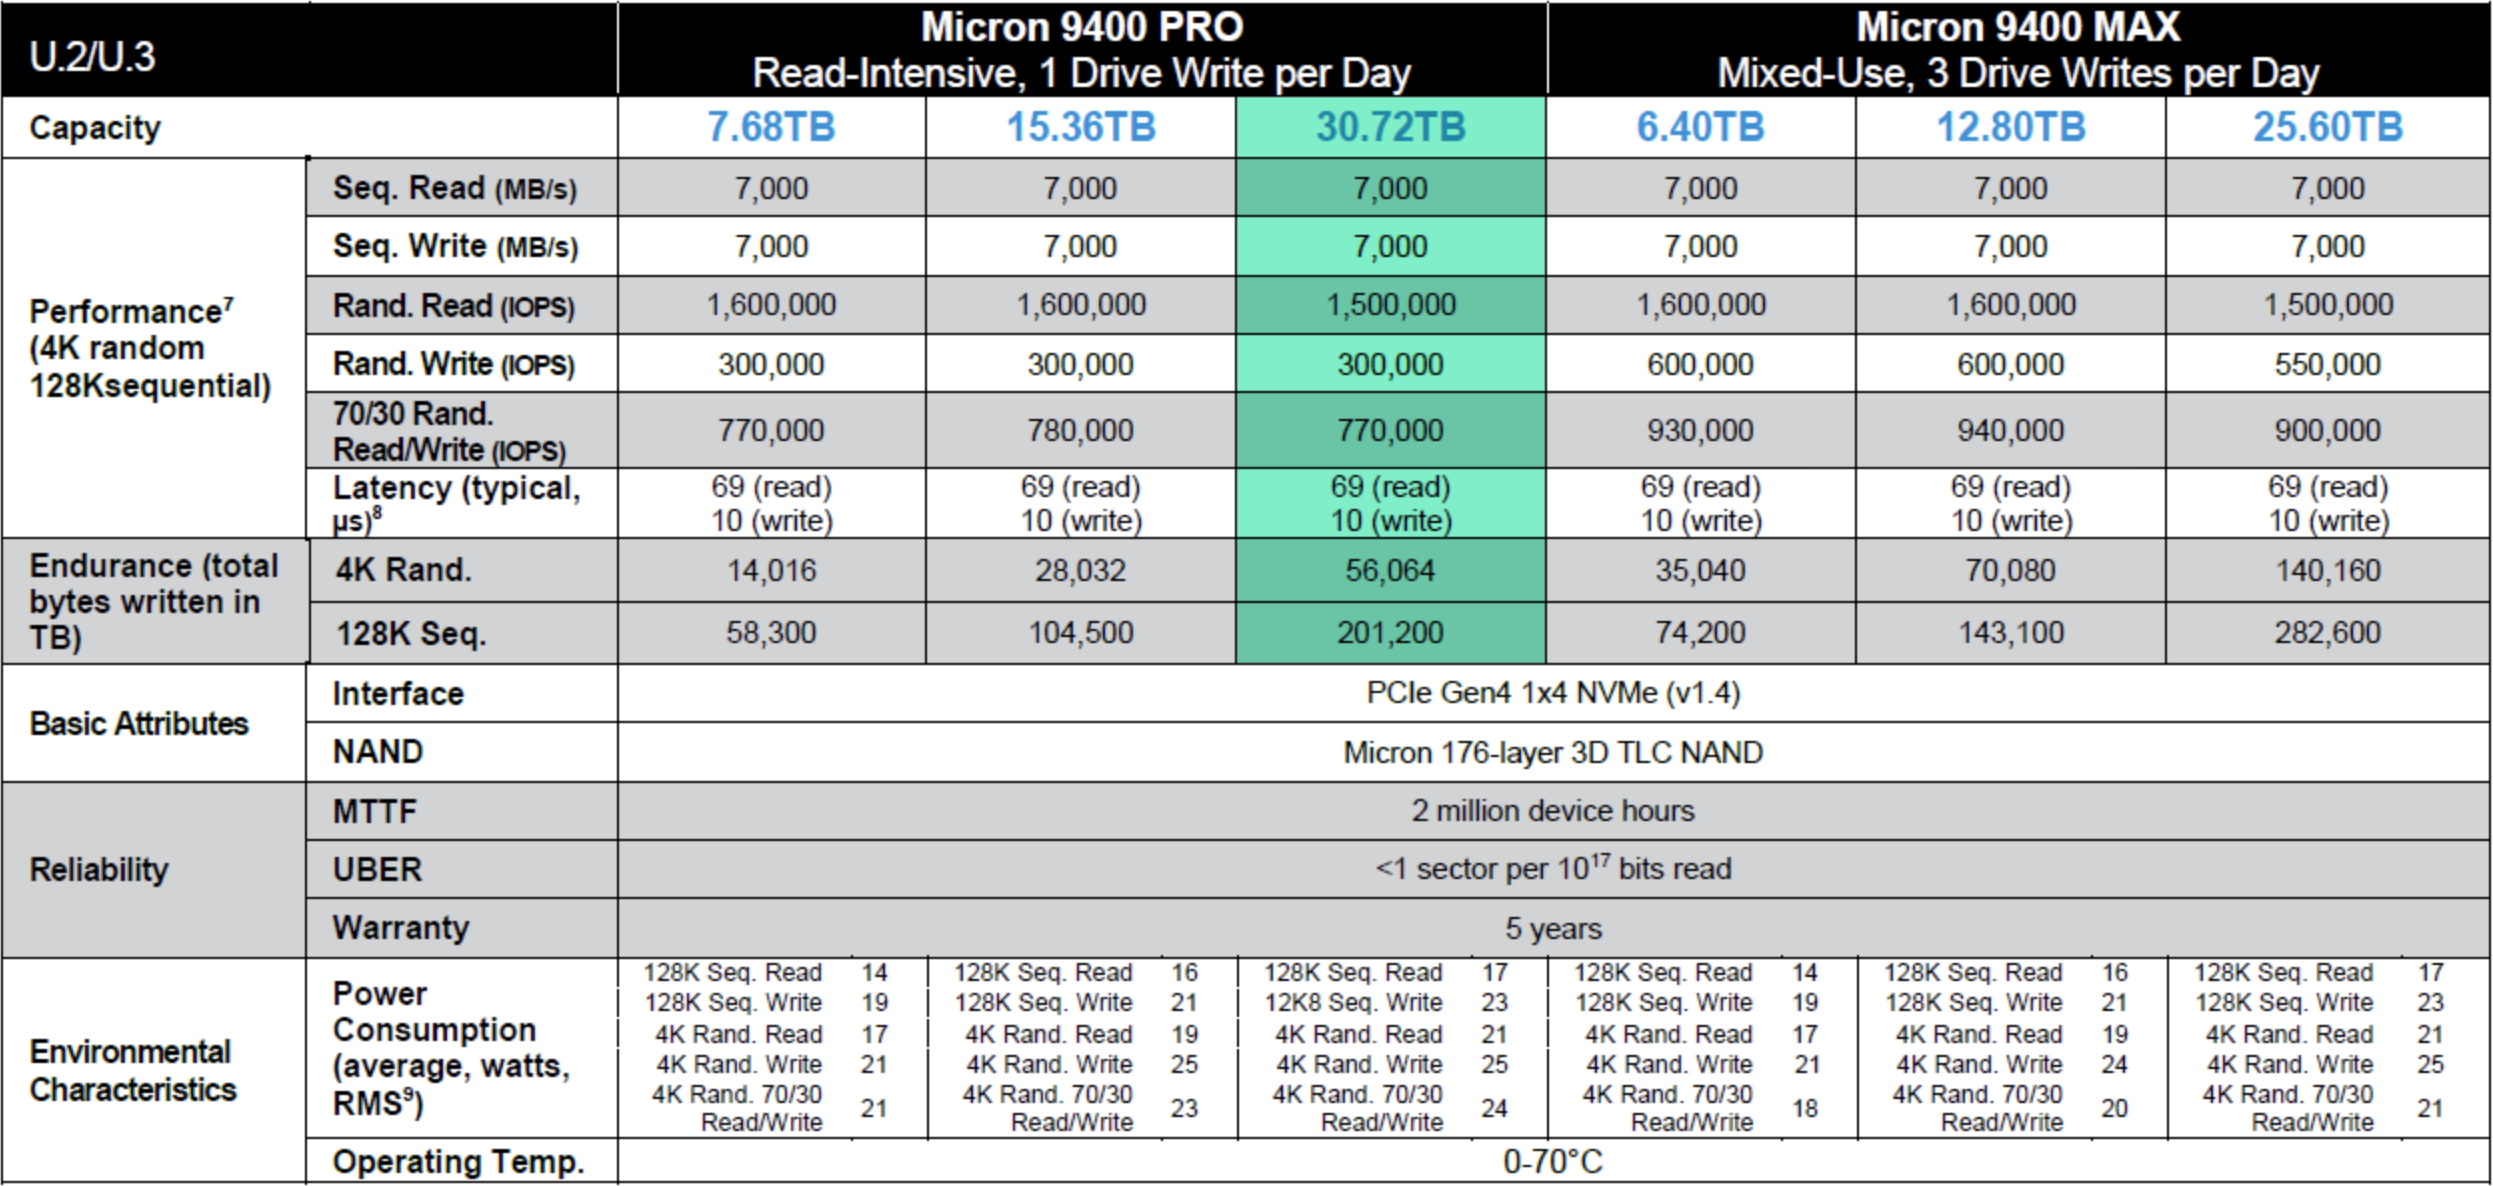
Task: Click the Power Consumption row label
Action: pyautogui.click(x=451, y=1049)
